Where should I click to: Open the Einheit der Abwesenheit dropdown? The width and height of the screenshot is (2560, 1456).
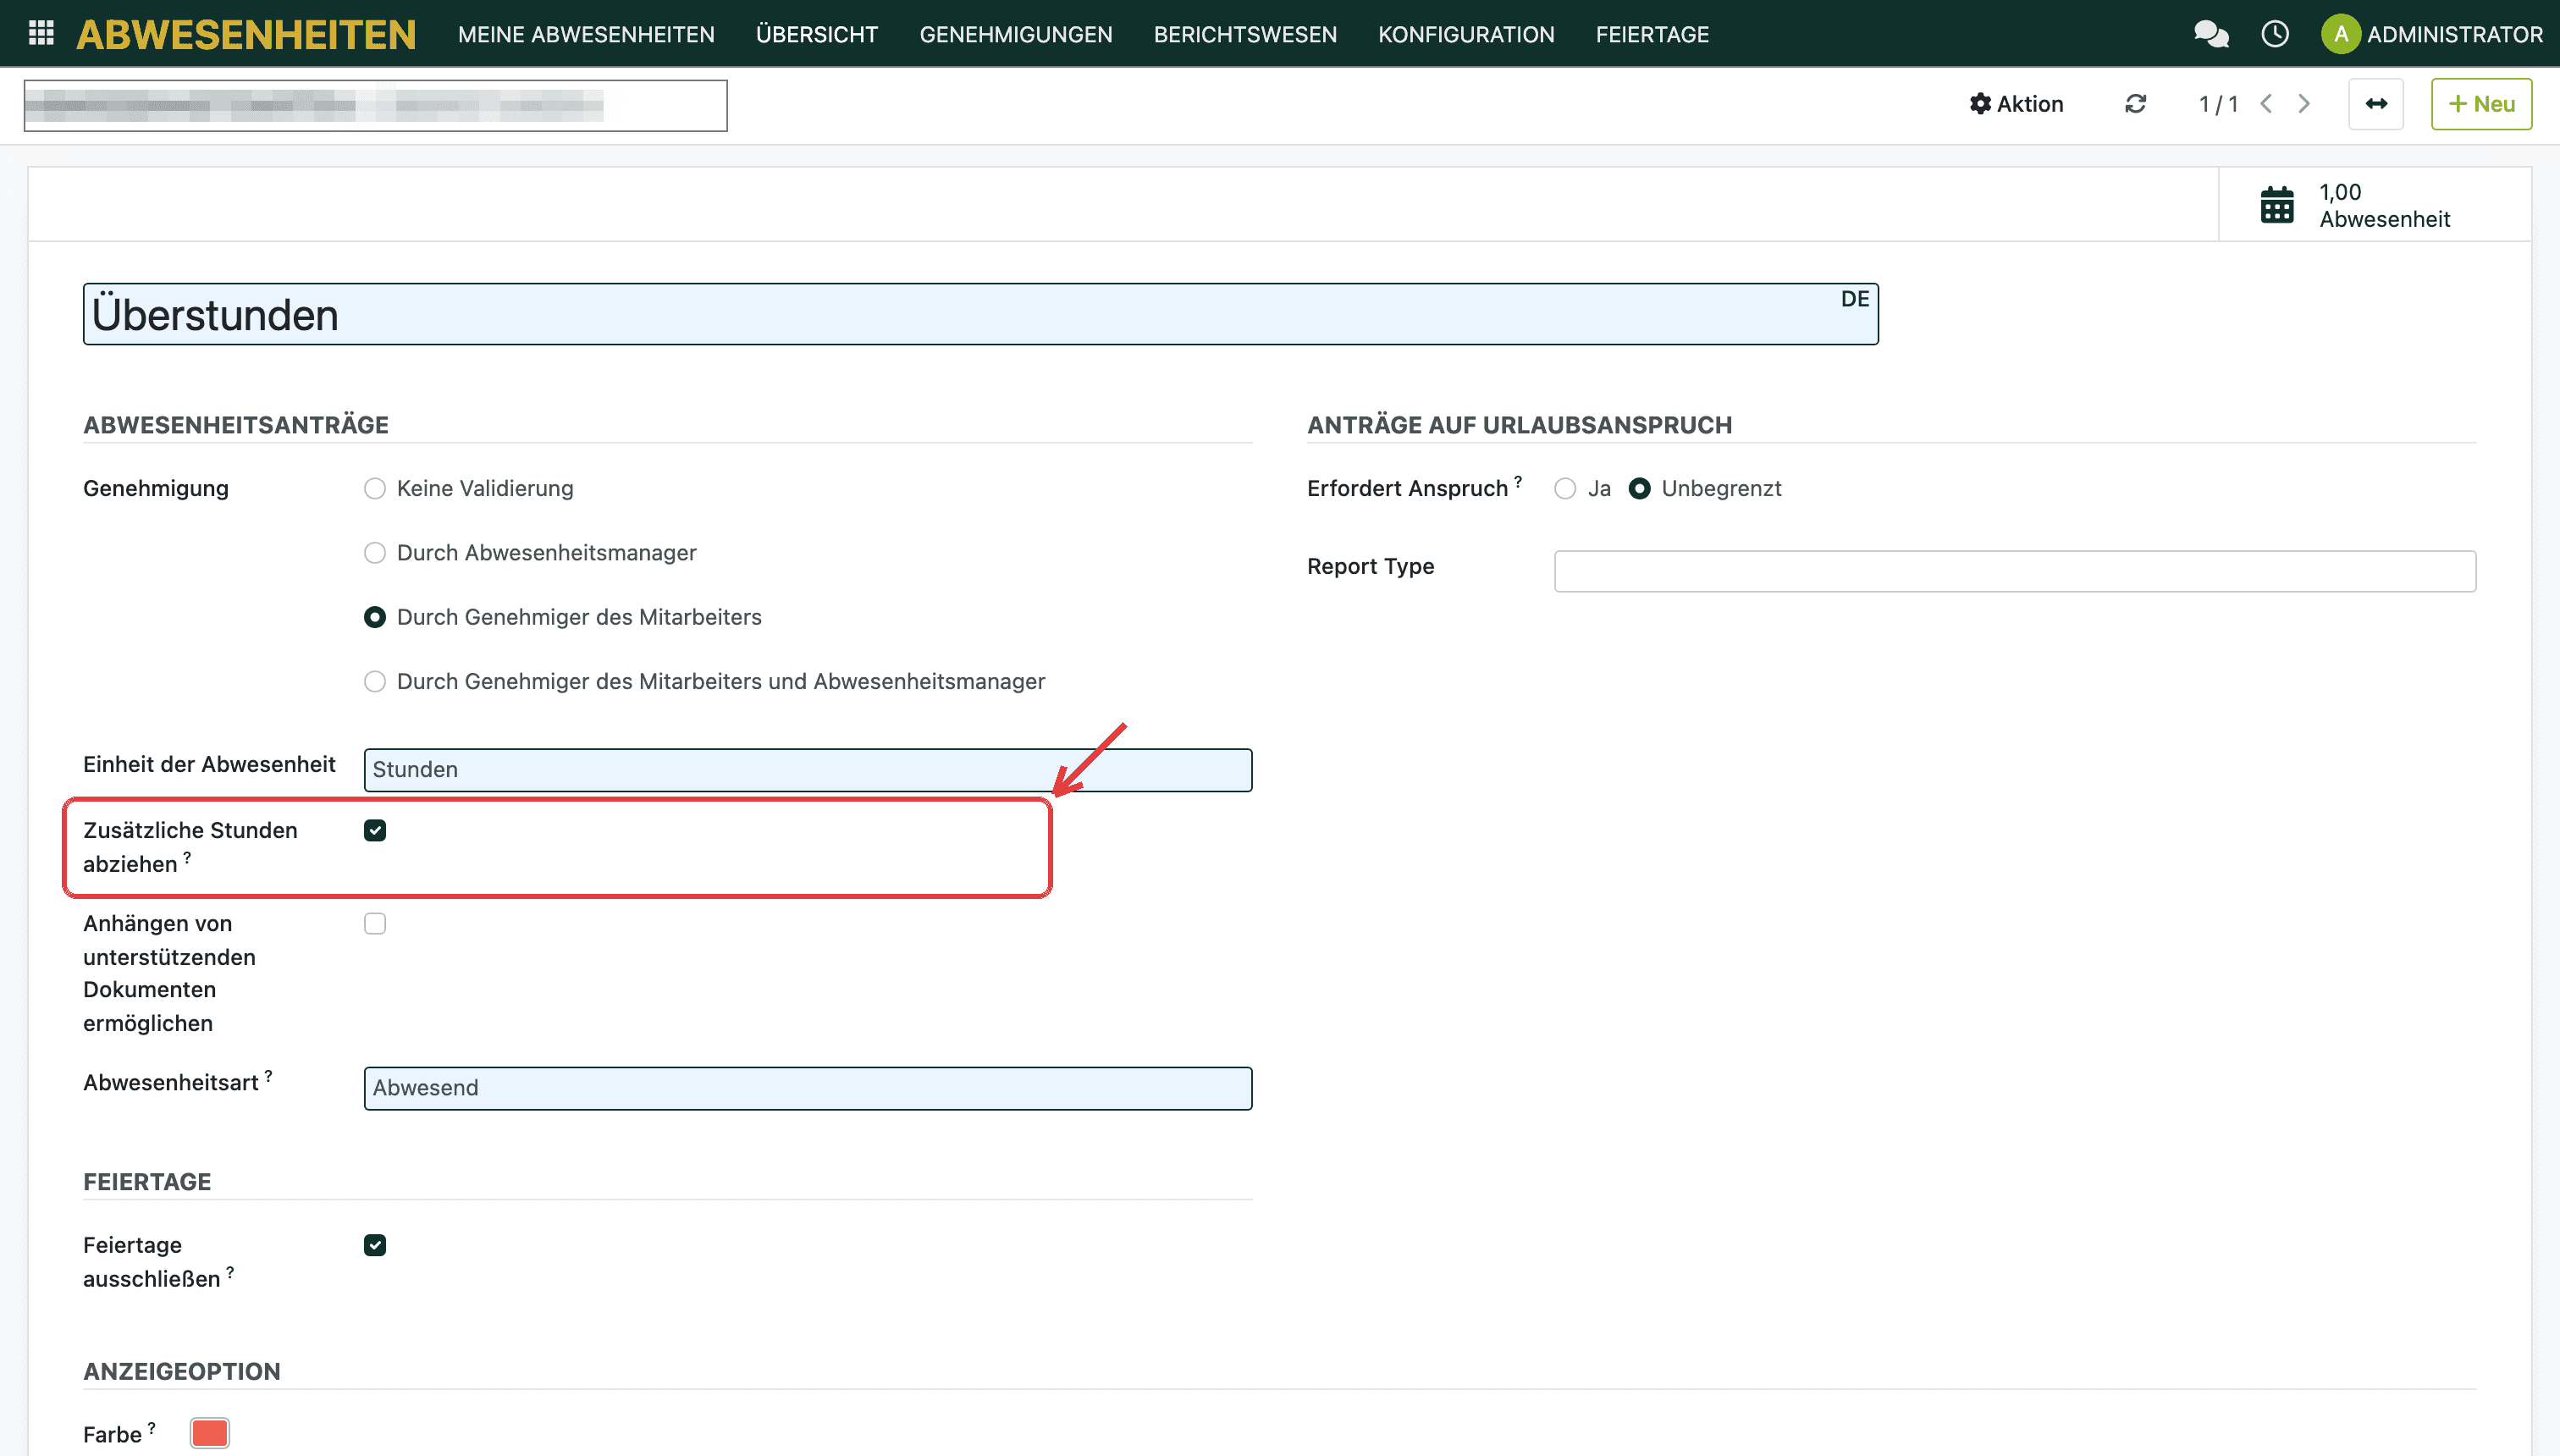(x=808, y=770)
